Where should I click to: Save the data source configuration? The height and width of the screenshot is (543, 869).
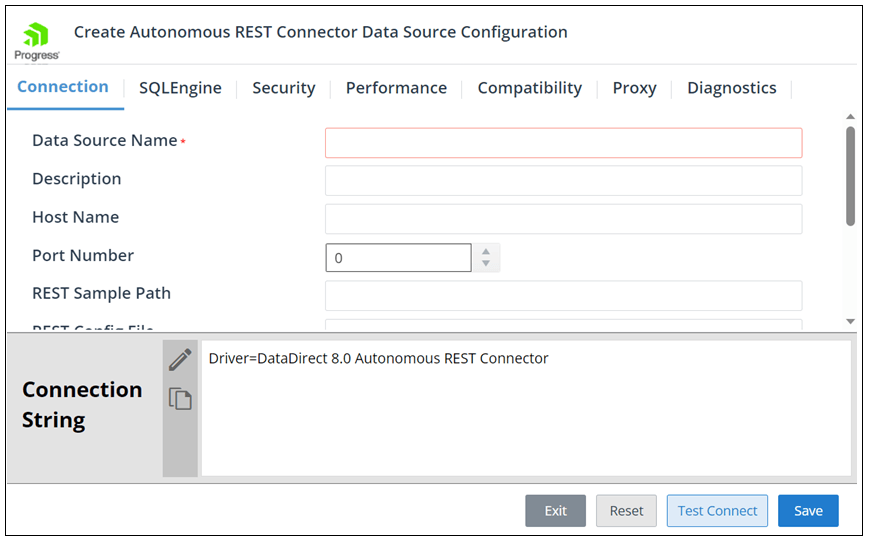coord(808,511)
